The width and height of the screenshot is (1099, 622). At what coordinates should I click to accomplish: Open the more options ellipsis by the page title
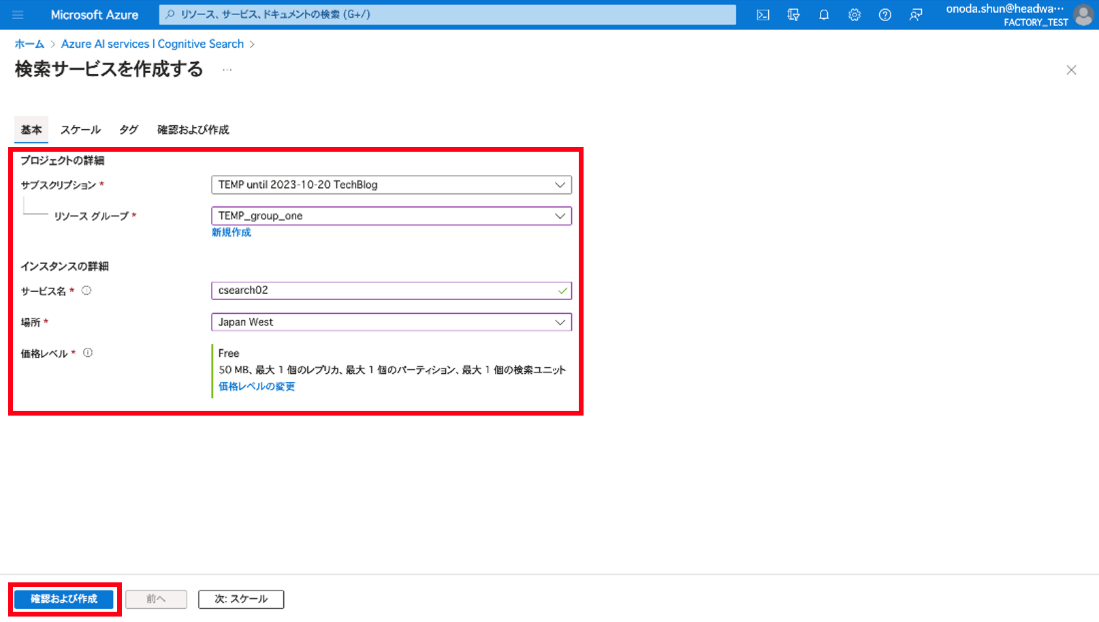pyautogui.click(x=227, y=70)
